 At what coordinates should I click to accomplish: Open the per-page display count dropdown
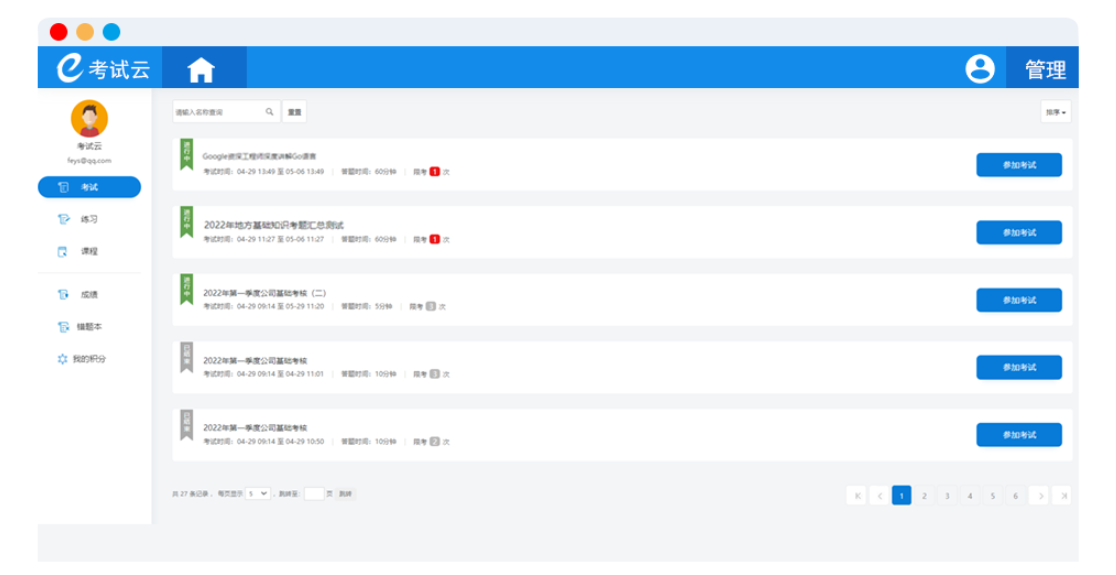click(x=259, y=494)
